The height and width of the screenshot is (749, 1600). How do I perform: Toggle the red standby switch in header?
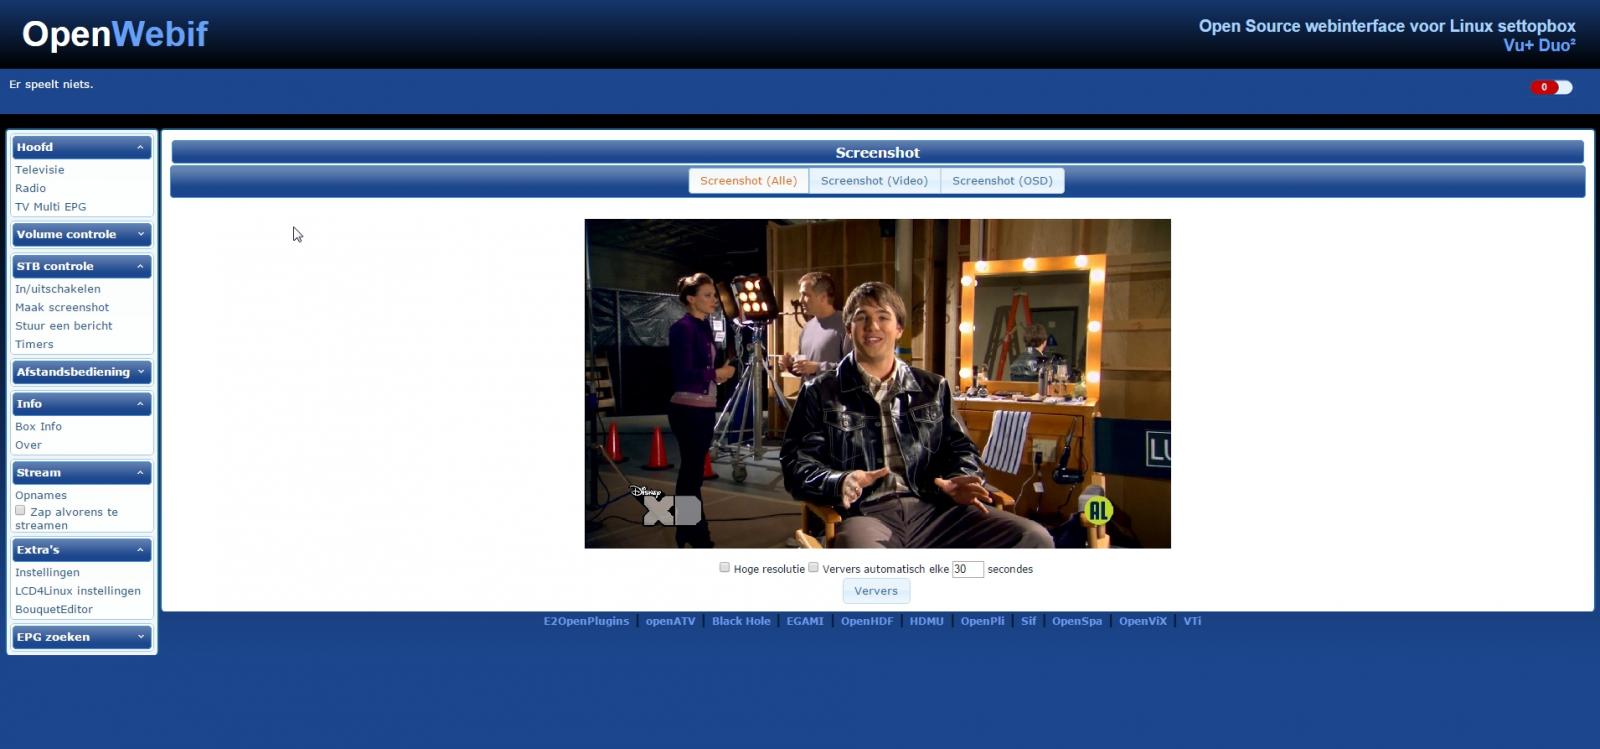(1551, 87)
